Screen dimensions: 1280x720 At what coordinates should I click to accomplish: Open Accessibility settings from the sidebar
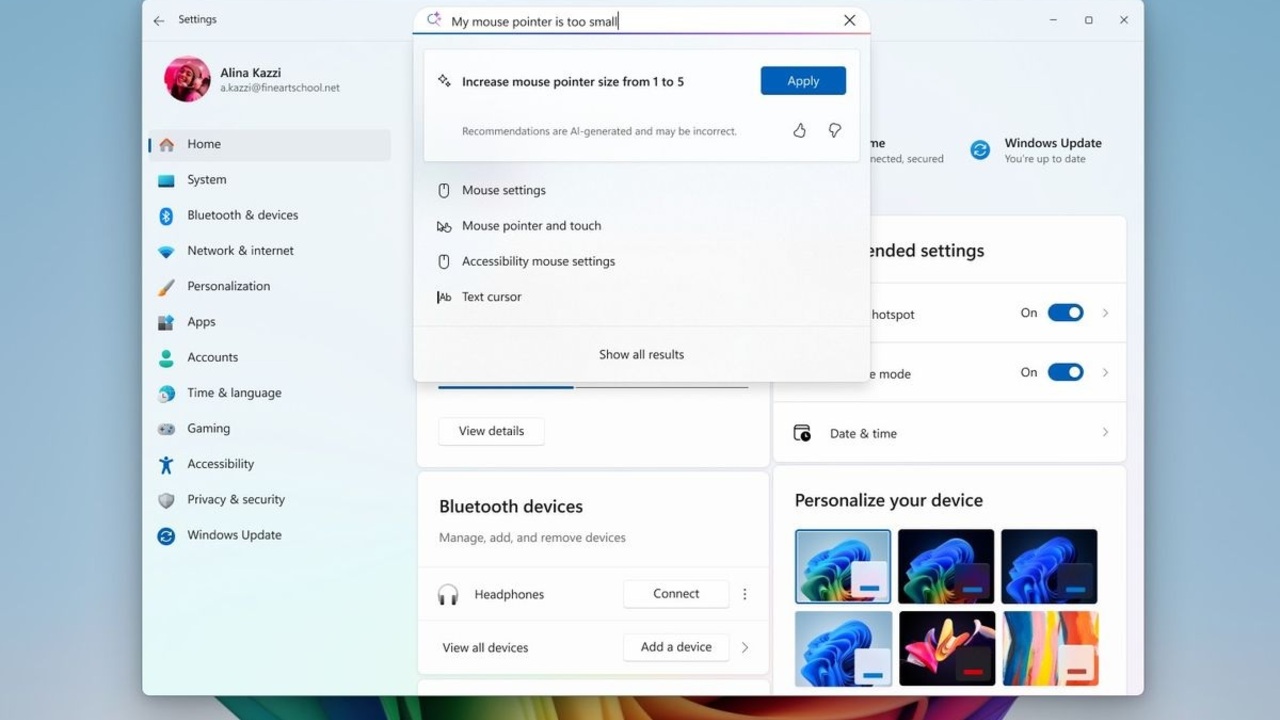click(220, 463)
